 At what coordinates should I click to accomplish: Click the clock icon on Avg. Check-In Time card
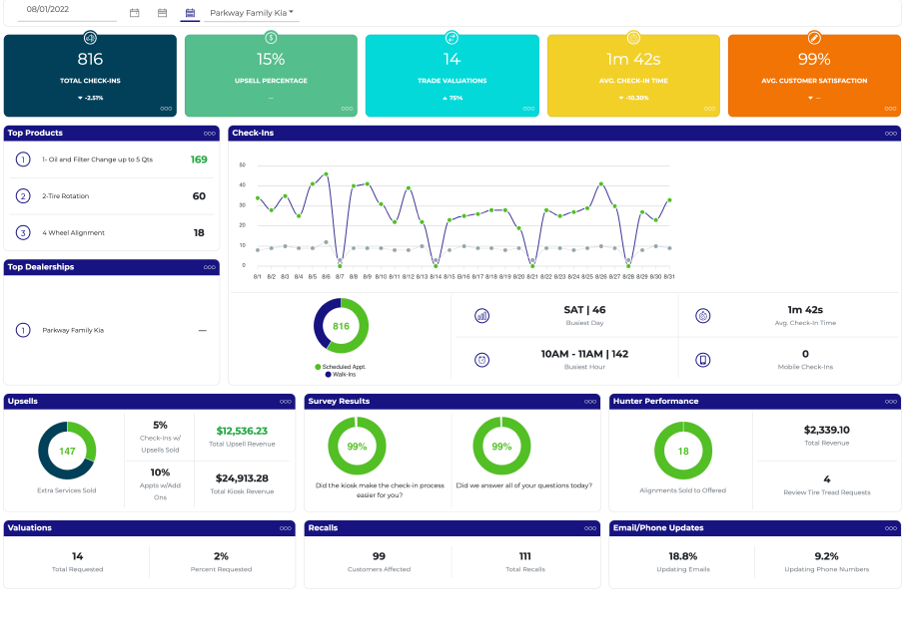(x=633, y=38)
